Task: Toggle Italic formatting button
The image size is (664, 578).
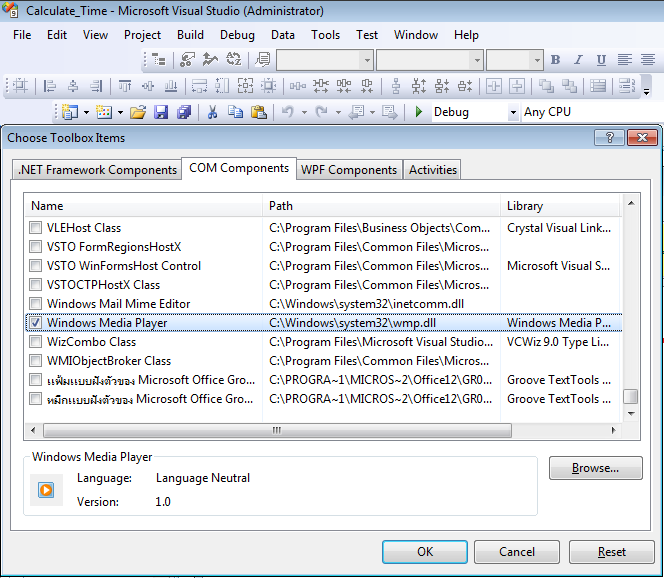Action: coord(578,60)
